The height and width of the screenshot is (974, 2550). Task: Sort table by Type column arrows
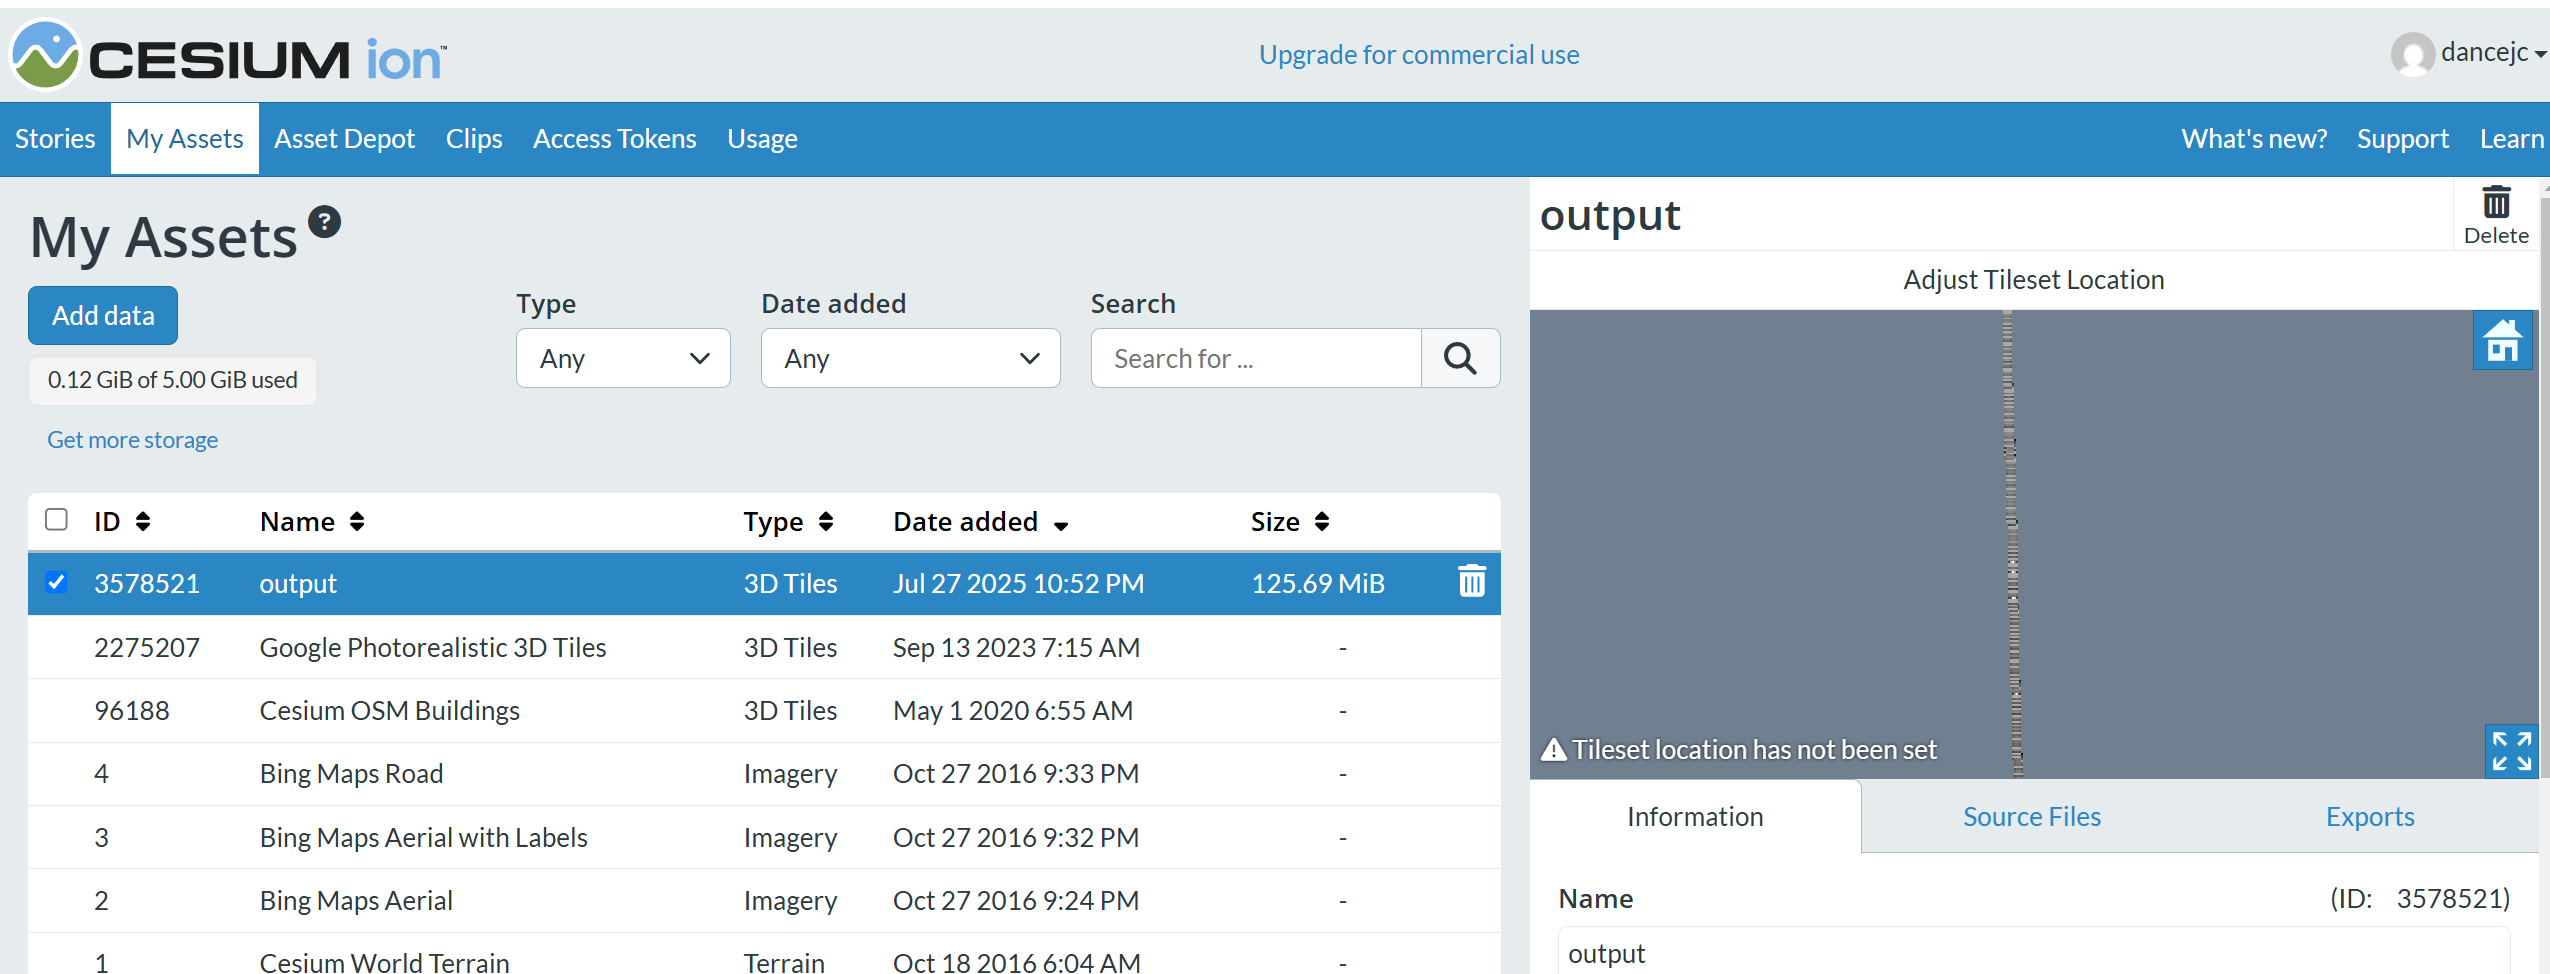(826, 521)
